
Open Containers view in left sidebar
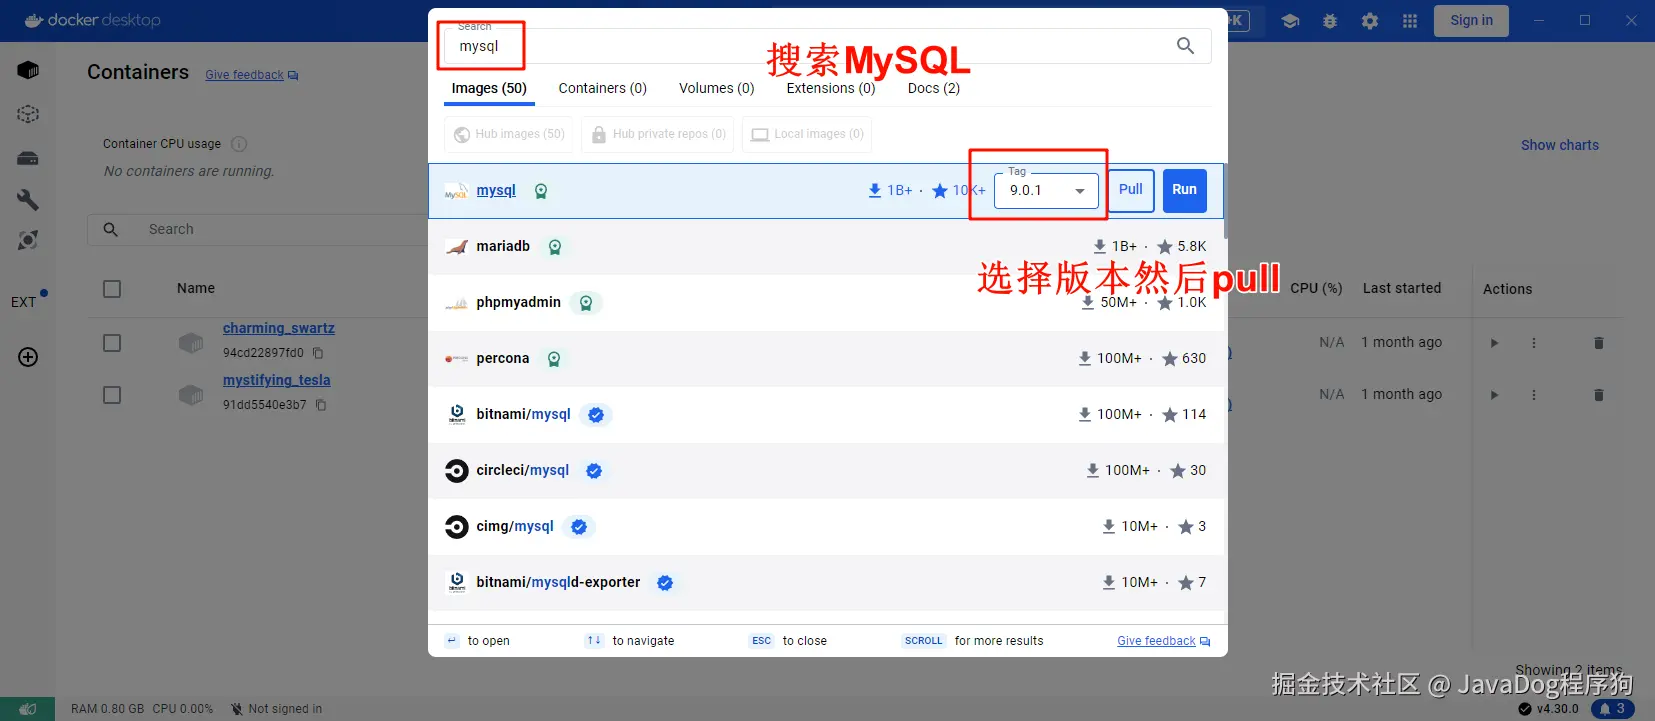coord(28,70)
